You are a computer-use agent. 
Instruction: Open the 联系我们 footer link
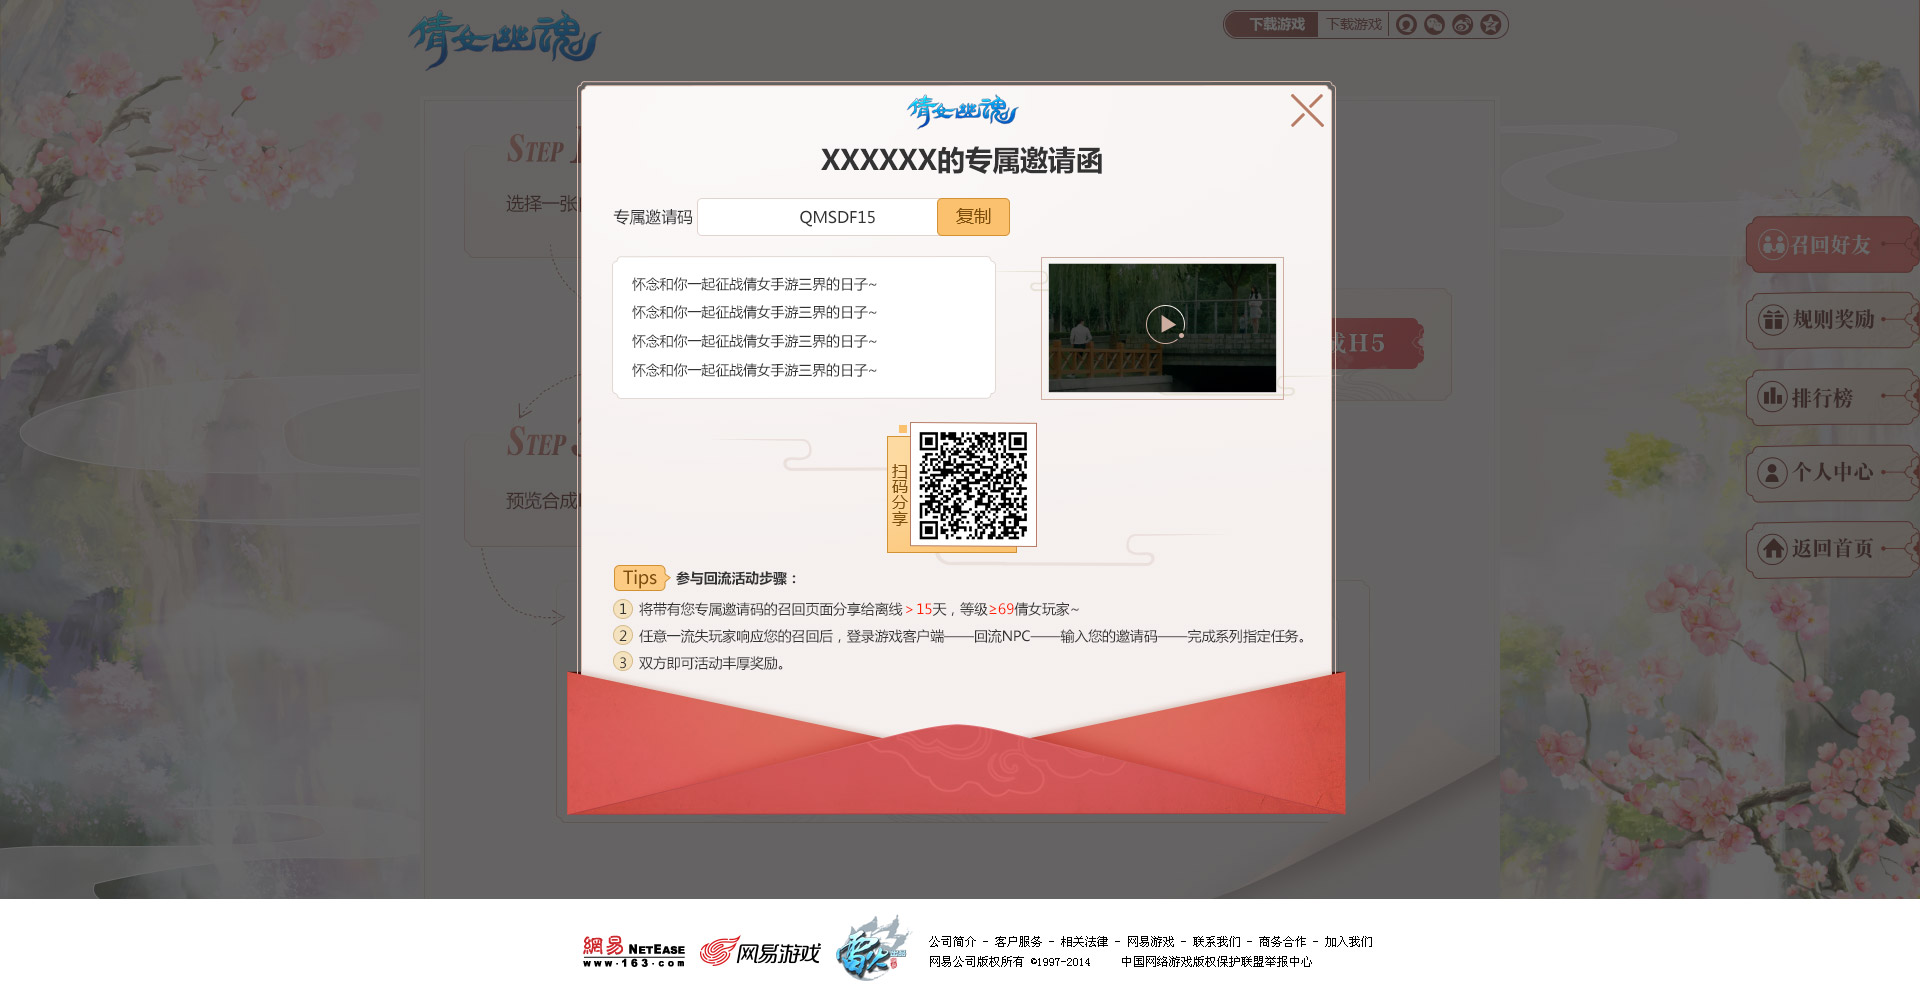1216,942
